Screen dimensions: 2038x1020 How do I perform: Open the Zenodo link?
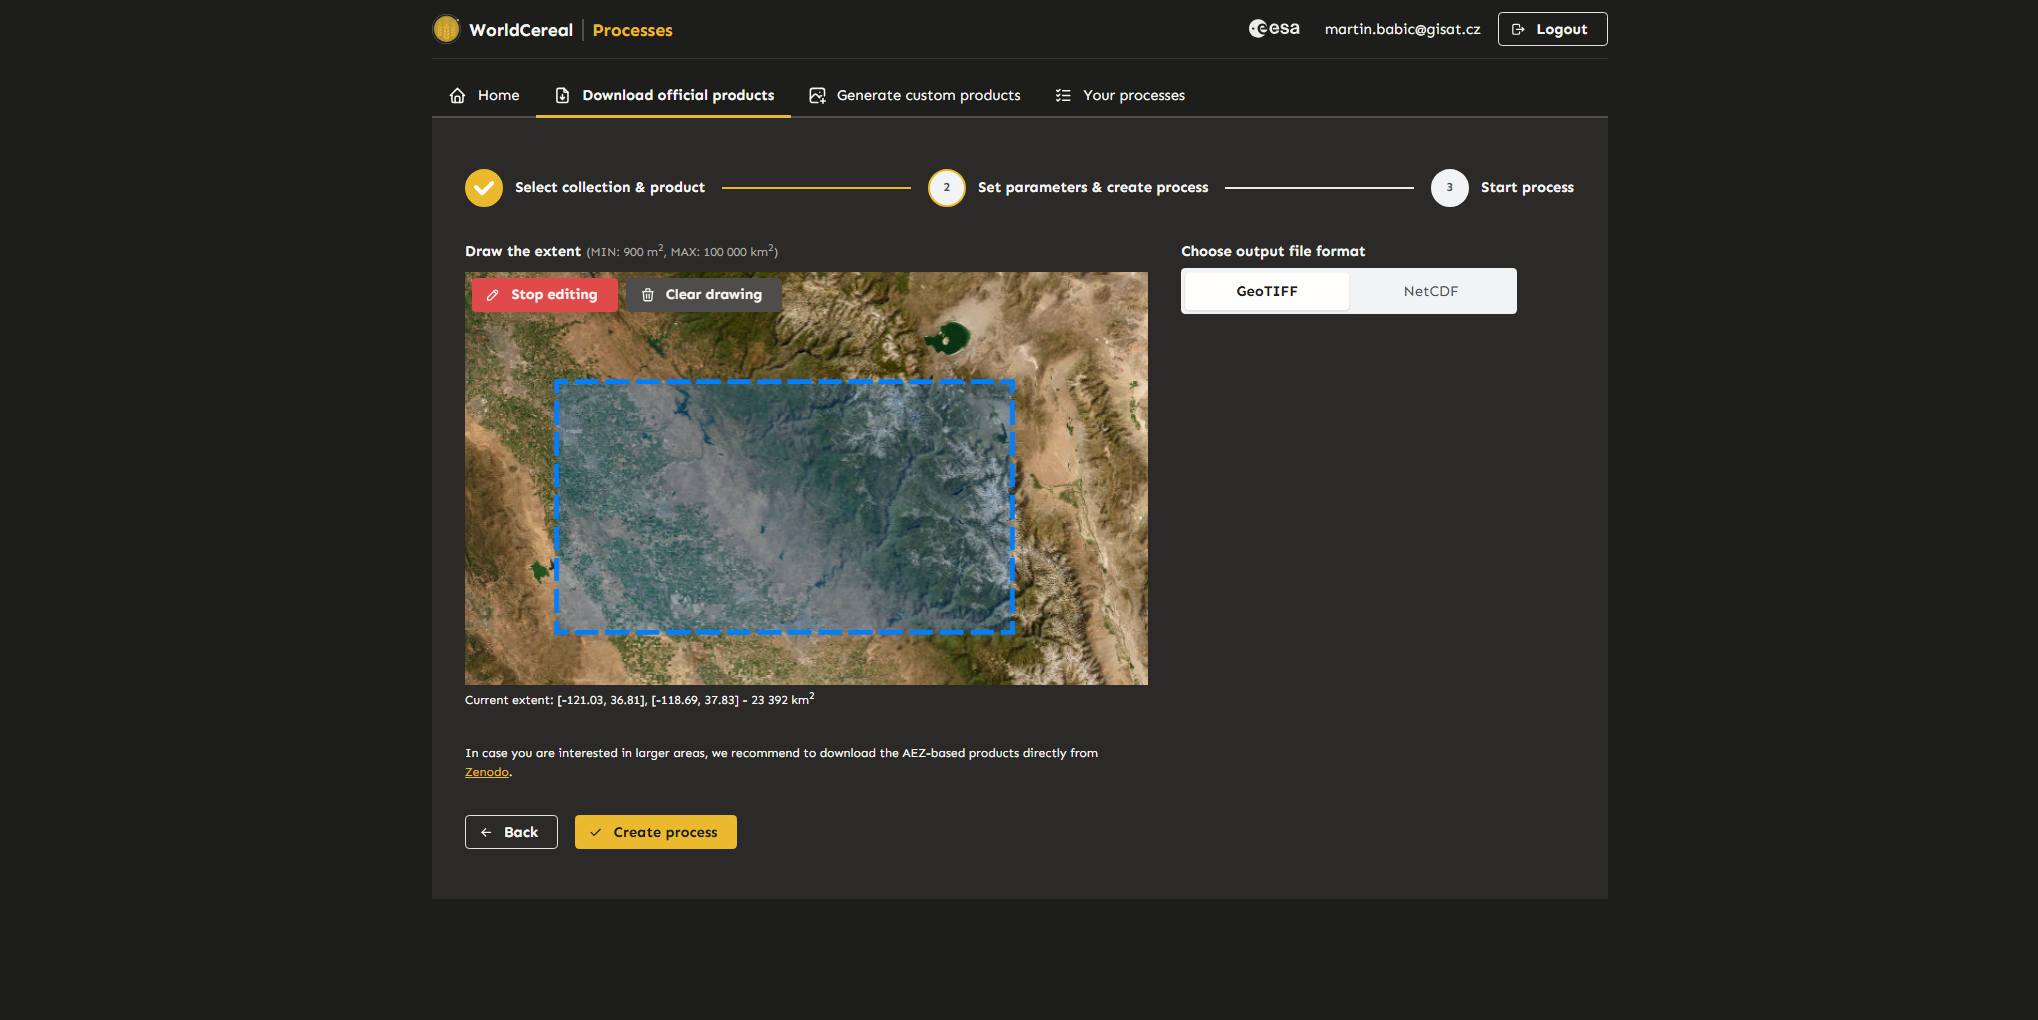click(487, 772)
